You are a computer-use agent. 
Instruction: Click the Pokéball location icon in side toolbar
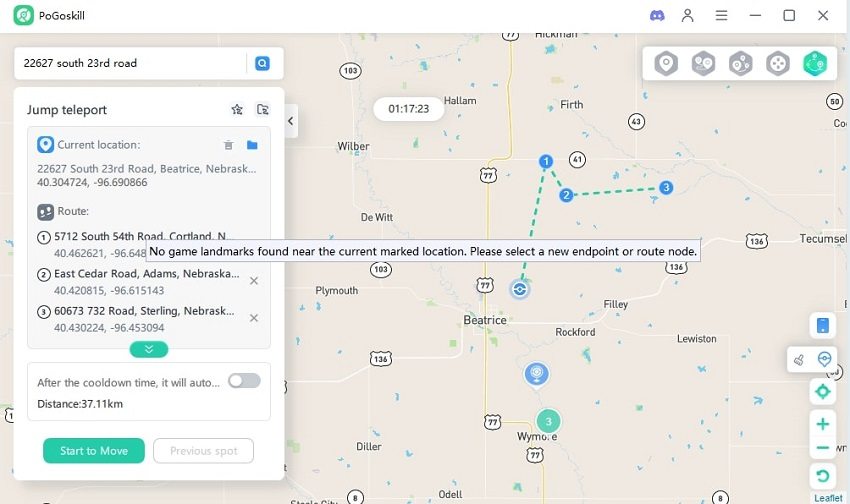(825, 358)
